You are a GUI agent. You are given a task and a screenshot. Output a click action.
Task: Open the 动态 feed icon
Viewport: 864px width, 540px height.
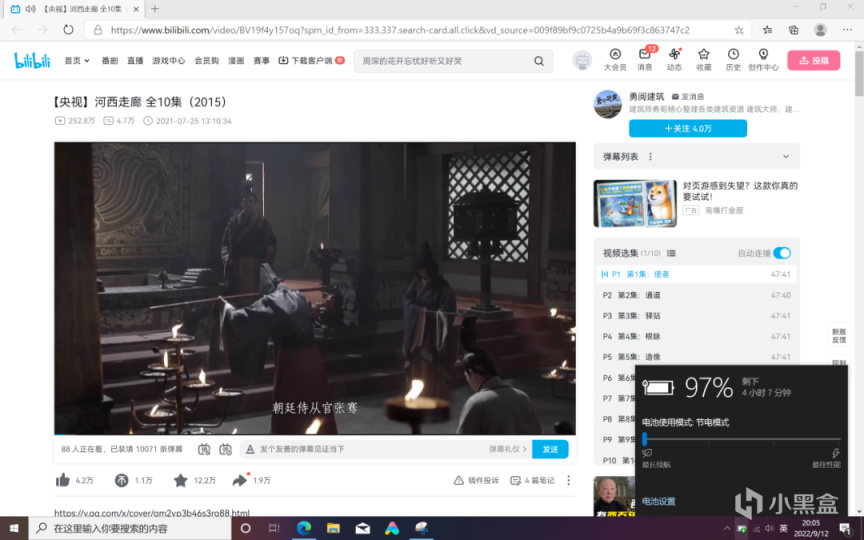(x=674, y=60)
